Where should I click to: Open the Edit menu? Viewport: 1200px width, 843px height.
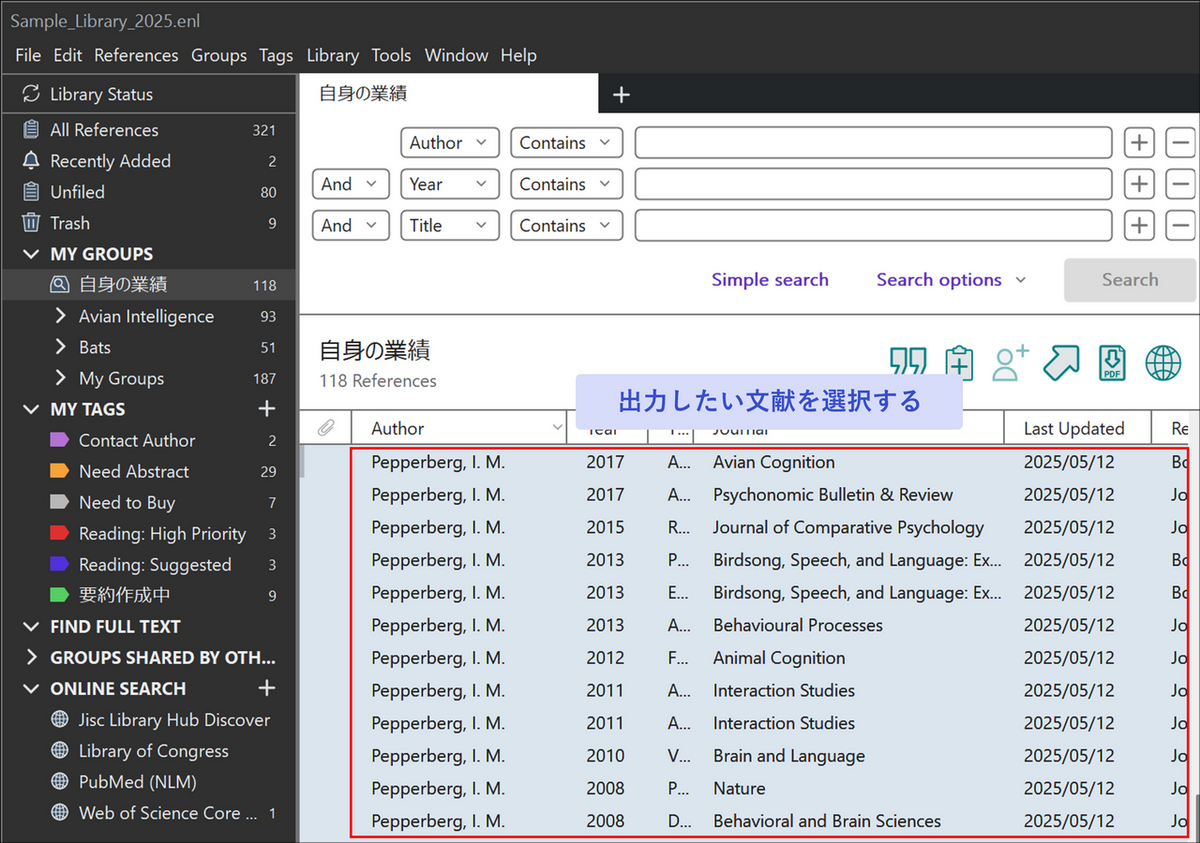point(68,55)
